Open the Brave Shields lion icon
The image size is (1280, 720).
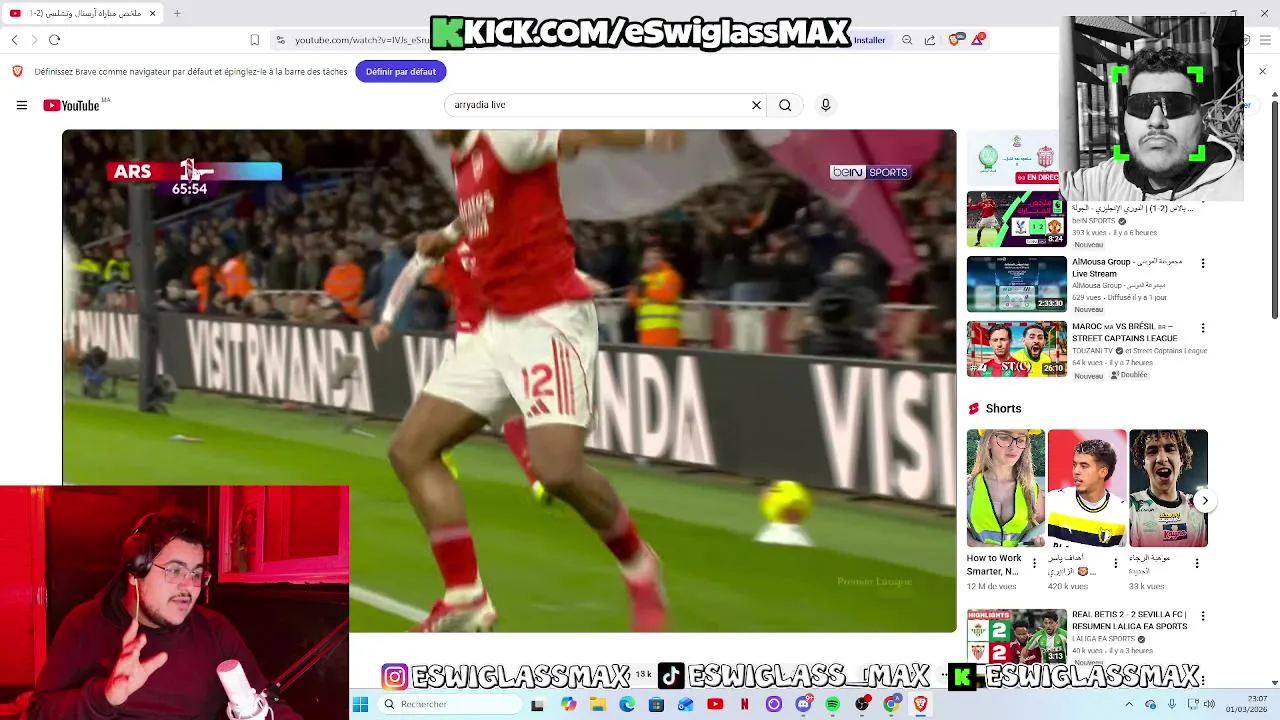pyautogui.click(x=954, y=40)
